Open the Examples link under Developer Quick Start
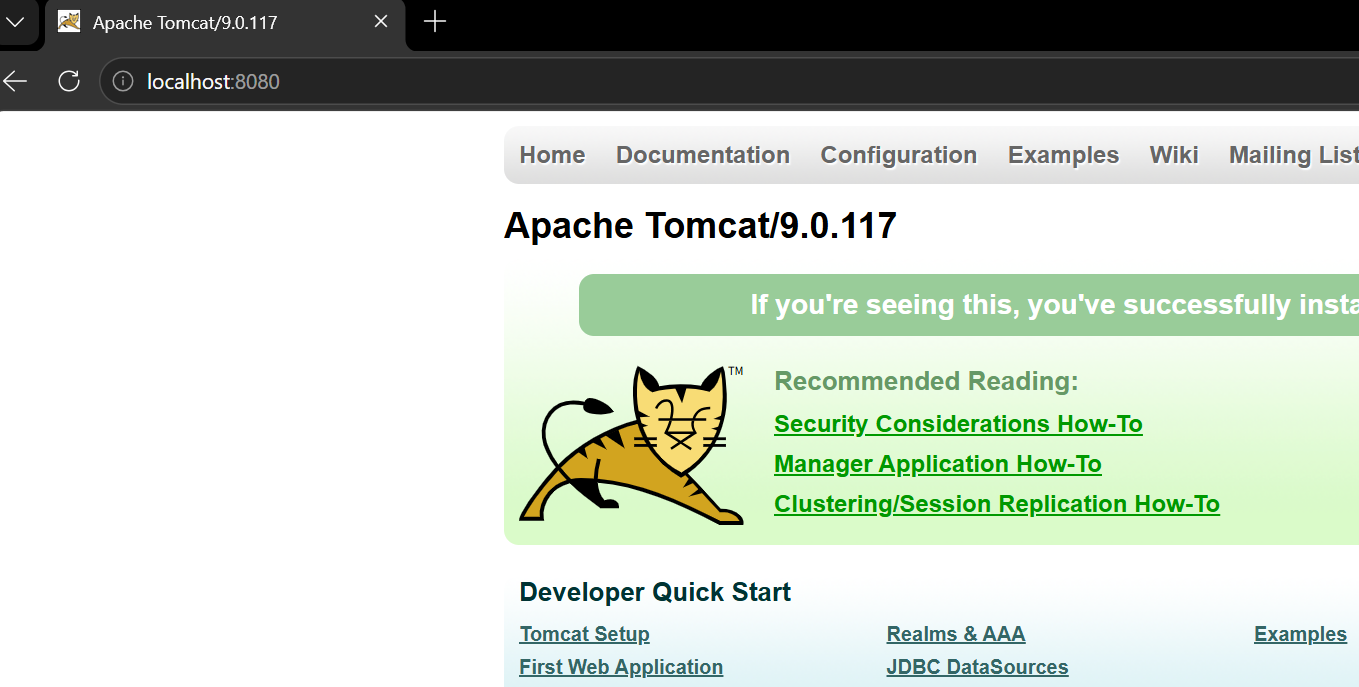Image resolution: width=1359 pixels, height=687 pixels. 1300,634
